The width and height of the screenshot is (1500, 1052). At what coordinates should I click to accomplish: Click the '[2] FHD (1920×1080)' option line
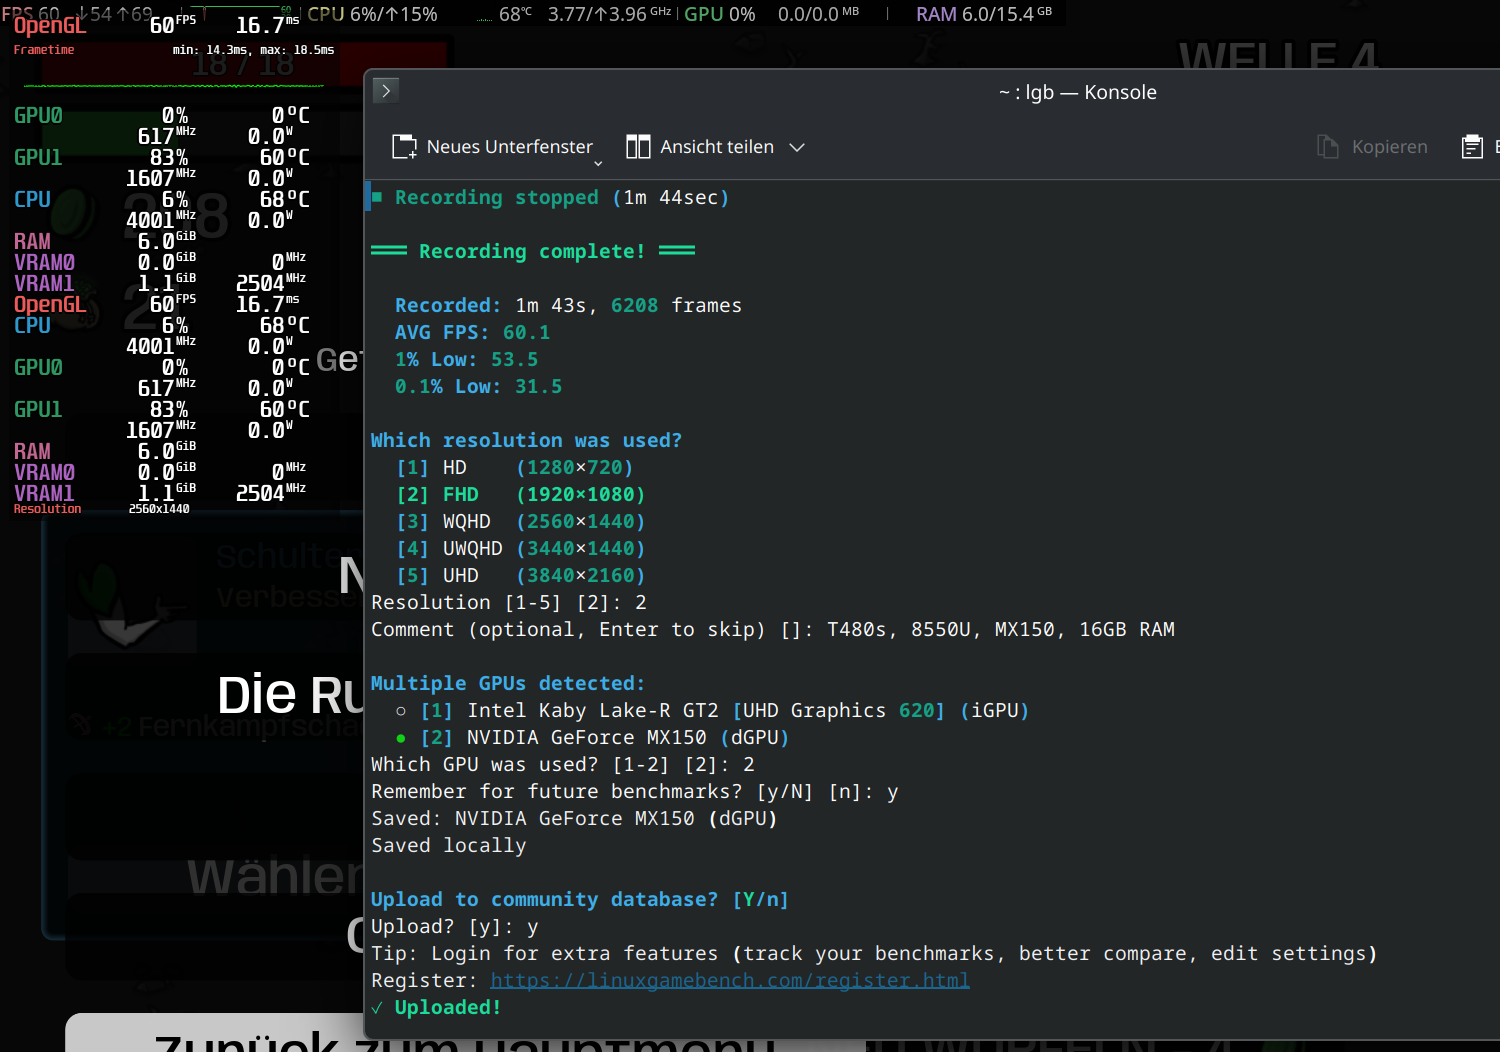pos(521,494)
